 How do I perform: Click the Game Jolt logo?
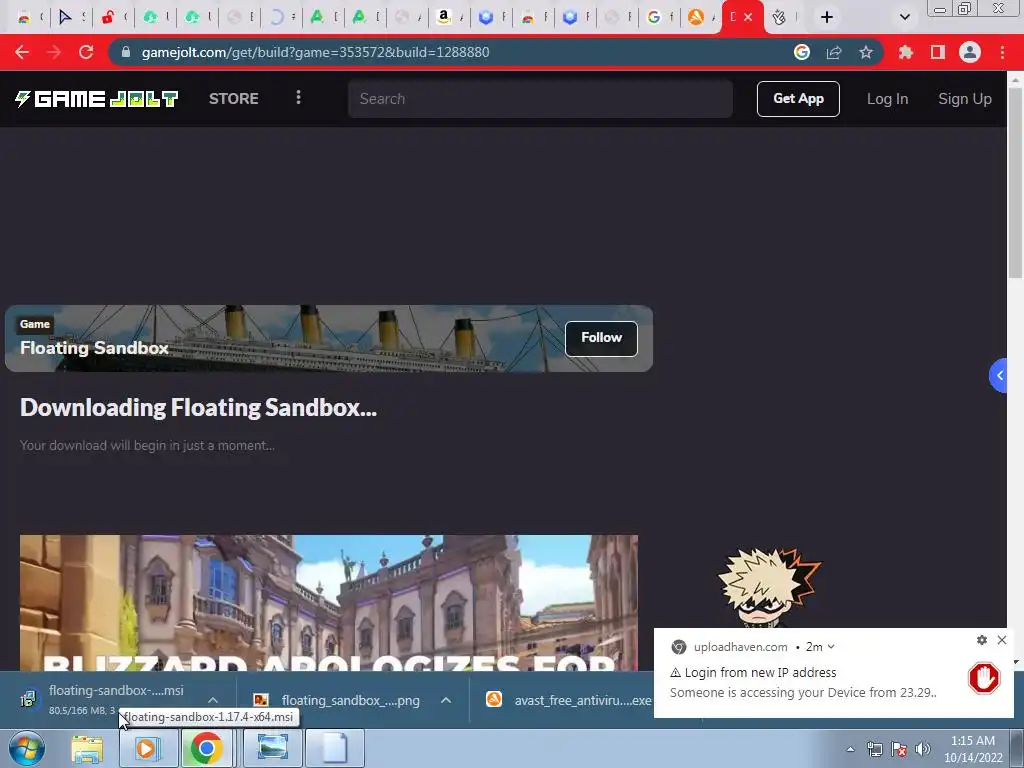point(97,99)
